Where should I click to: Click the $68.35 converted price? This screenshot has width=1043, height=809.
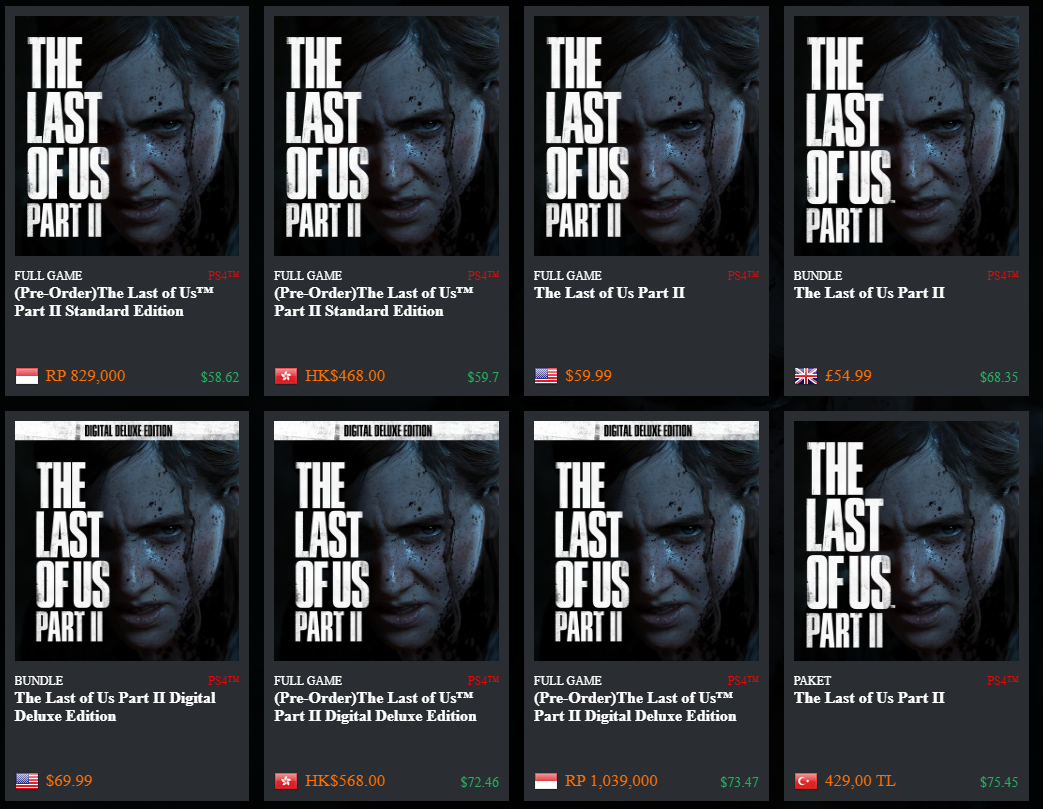998,377
